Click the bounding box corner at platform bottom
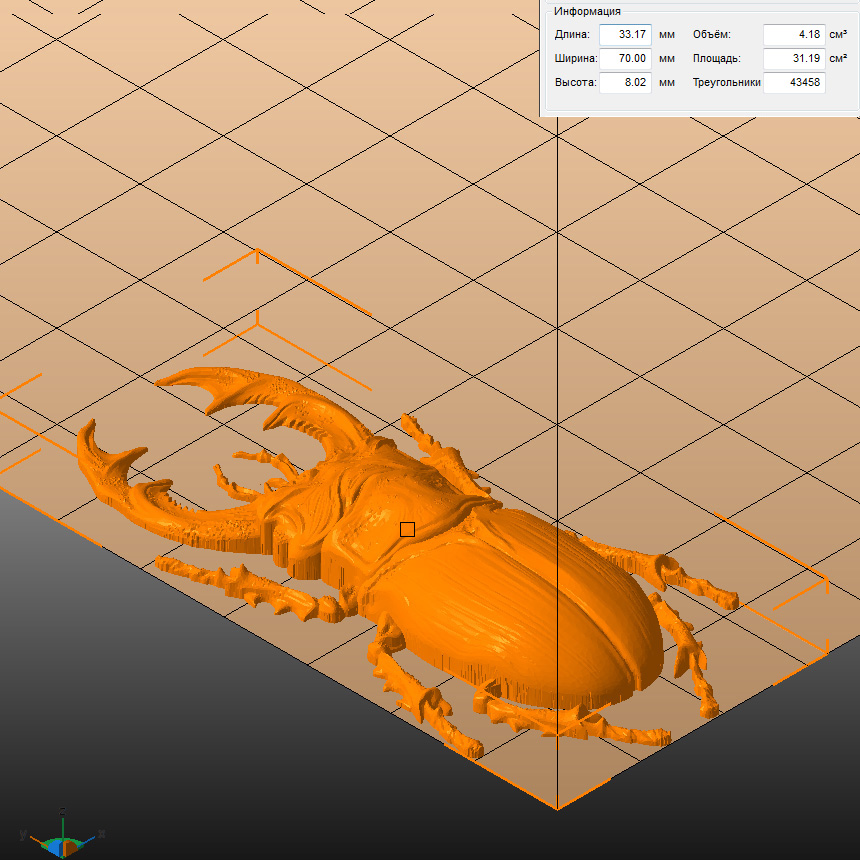Viewport: 860px width, 860px height. pos(556,806)
